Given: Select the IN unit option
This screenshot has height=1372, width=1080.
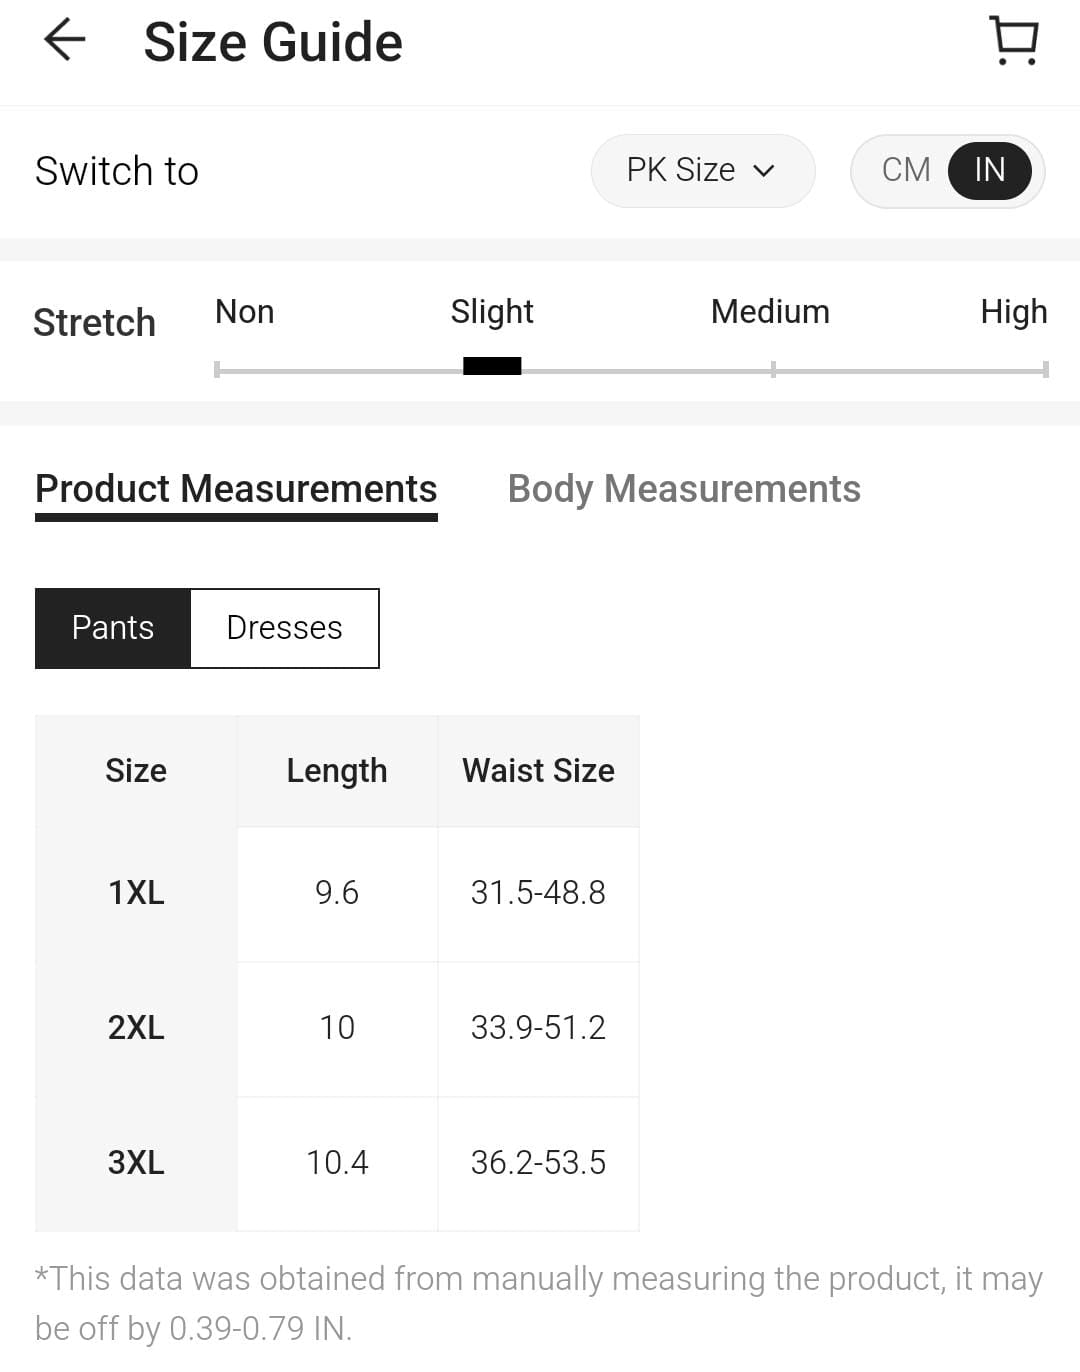Looking at the screenshot, I should pos(989,170).
